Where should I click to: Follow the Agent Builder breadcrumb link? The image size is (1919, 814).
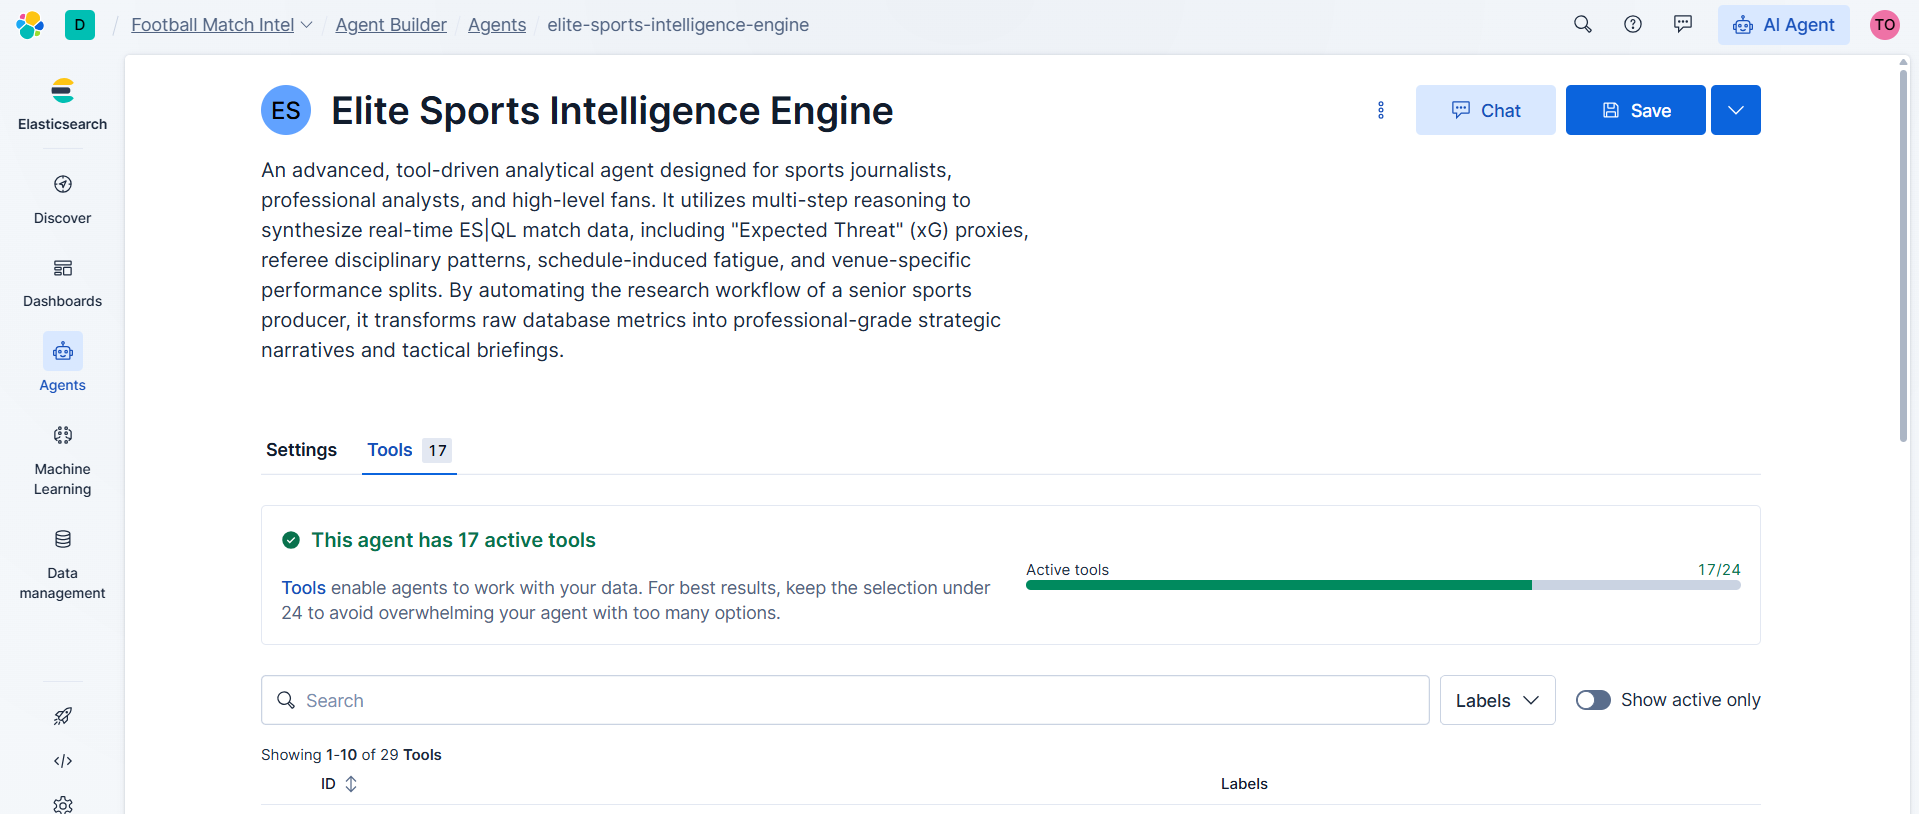coord(391,25)
